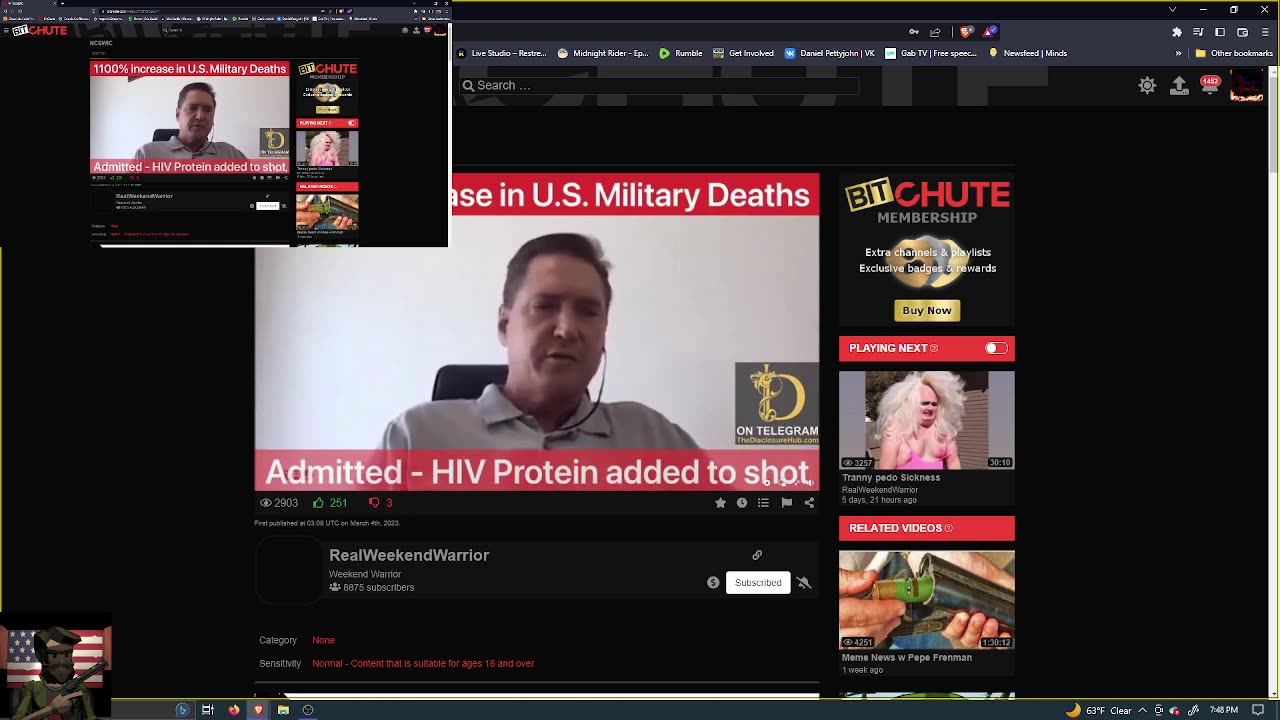Open Gab TV bookmark
This screenshot has height=720, width=1280.
pos(931,53)
